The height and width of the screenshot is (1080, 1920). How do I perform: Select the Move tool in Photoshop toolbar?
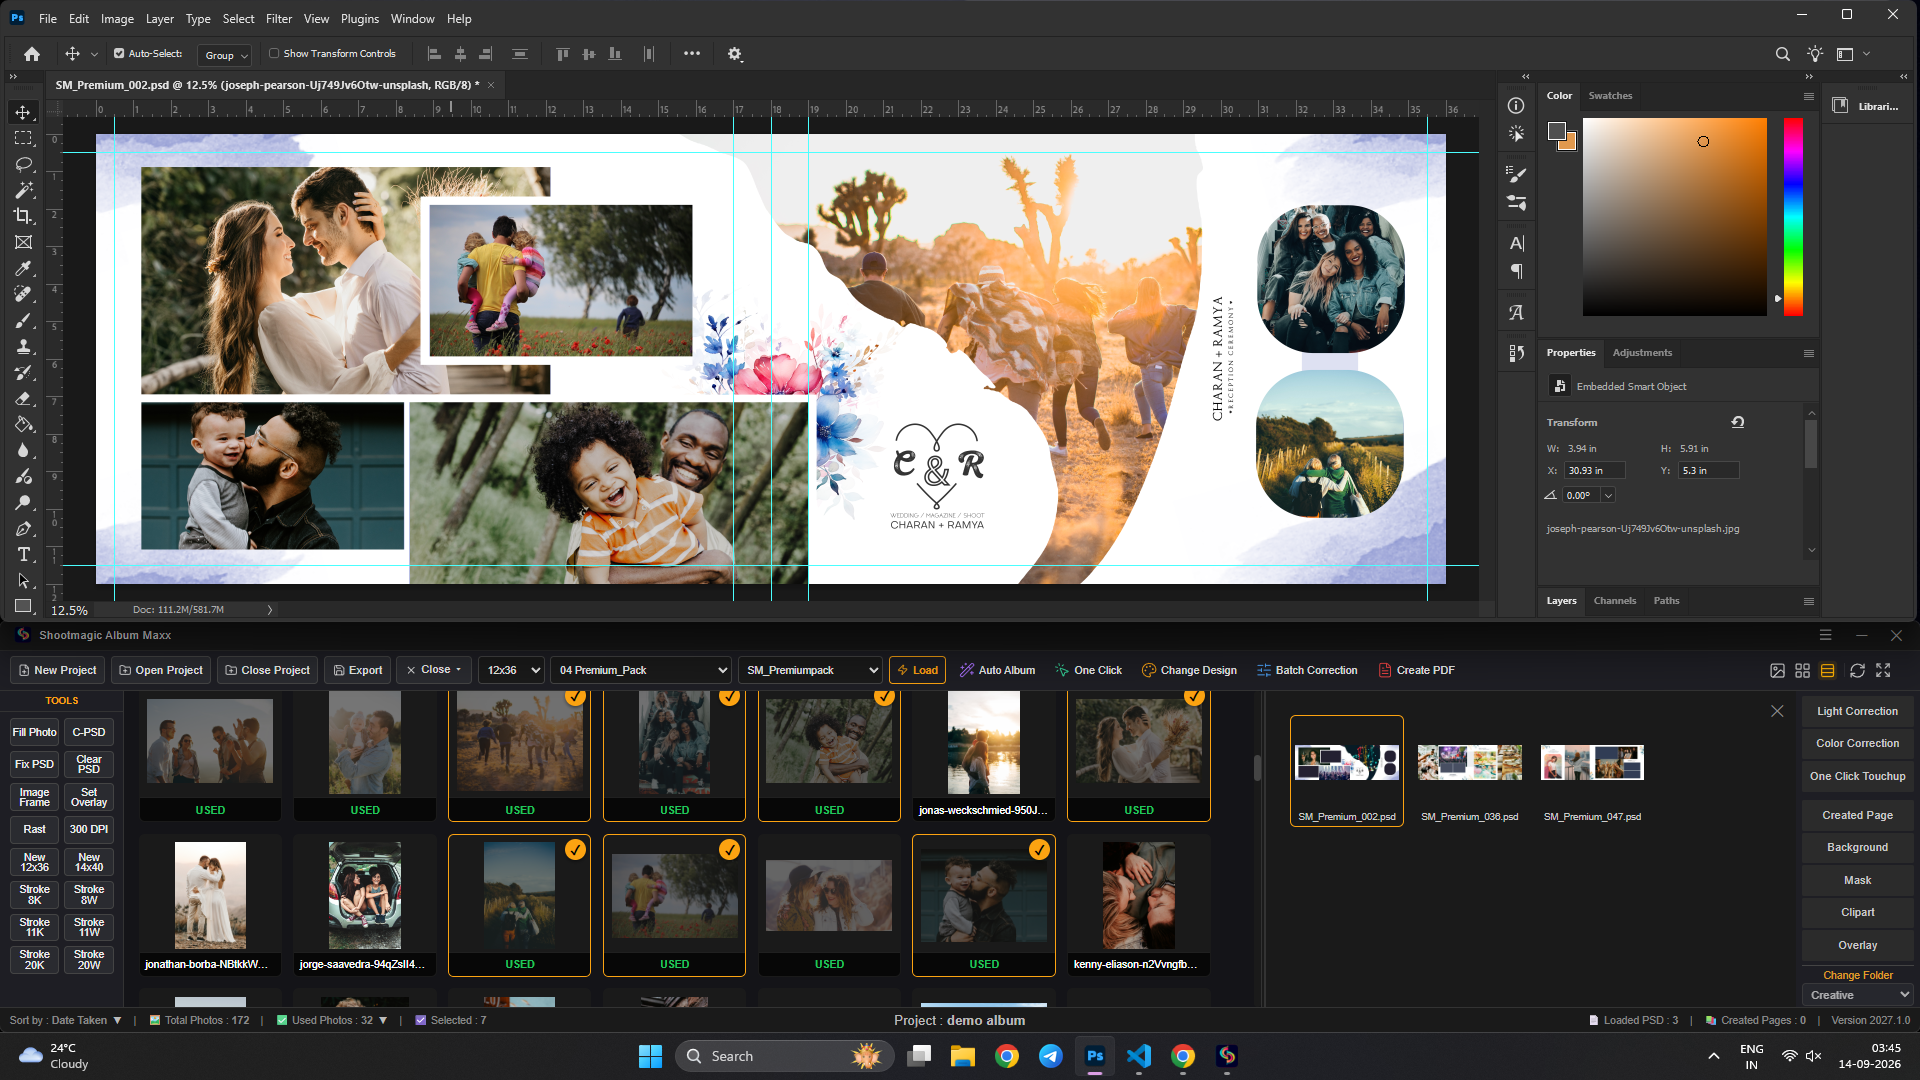point(23,112)
